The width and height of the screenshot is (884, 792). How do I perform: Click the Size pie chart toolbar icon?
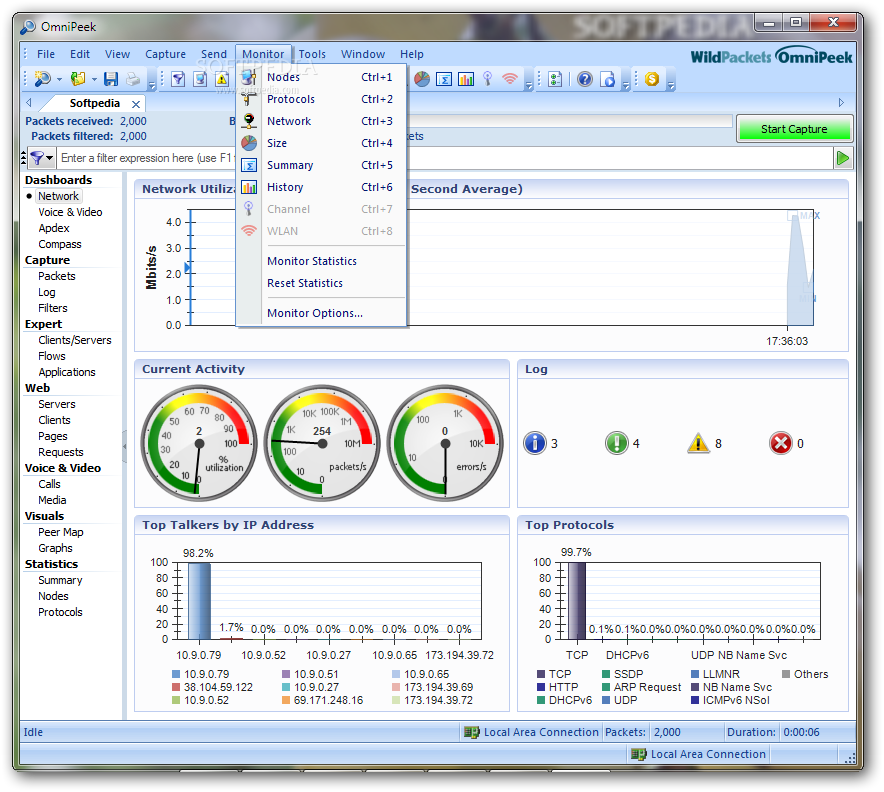422,79
